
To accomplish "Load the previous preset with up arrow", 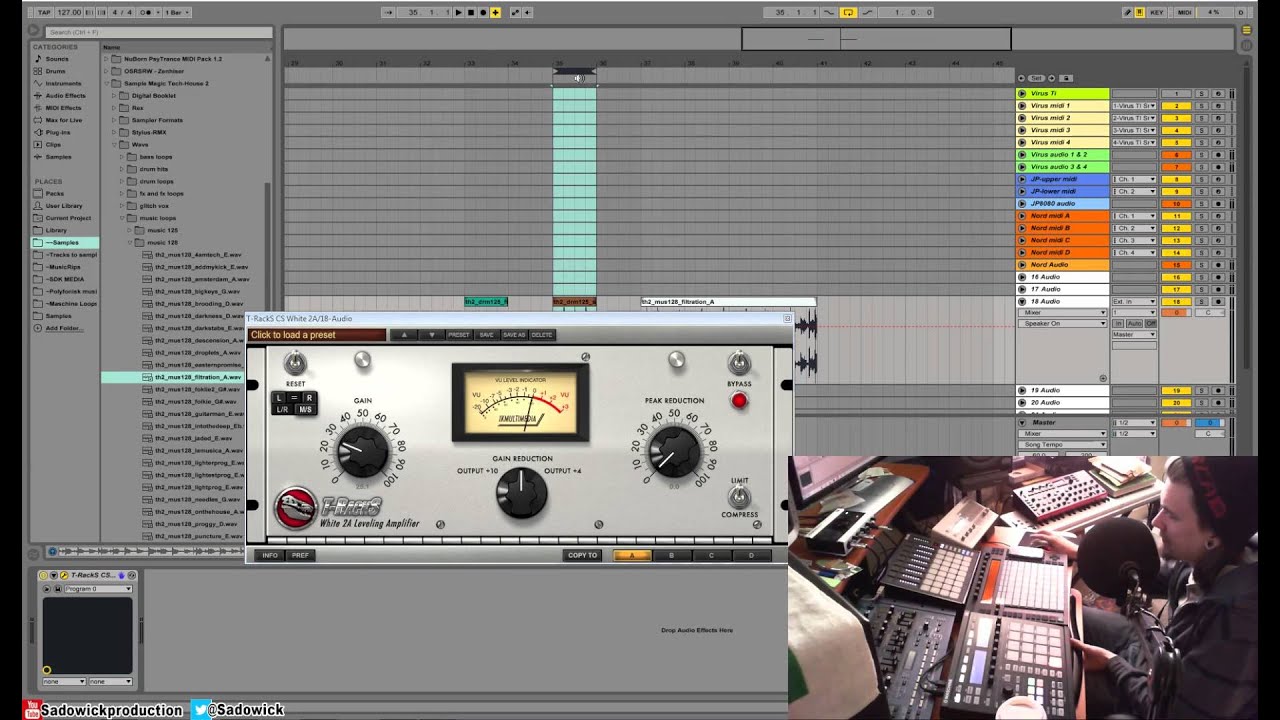I will [404, 335].
